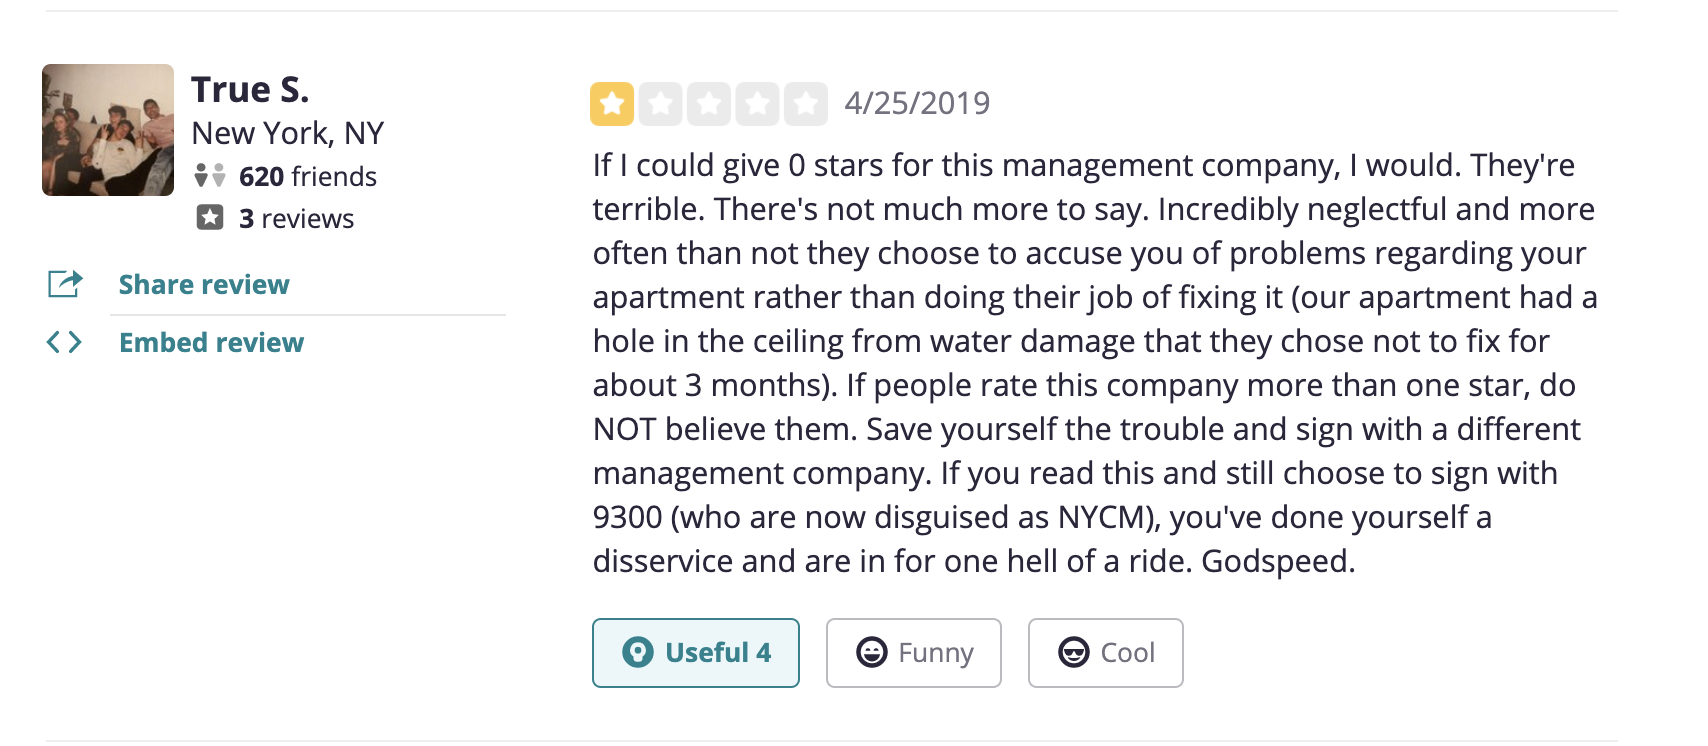Click the embed code brackets icon

[x=64, y=342]
